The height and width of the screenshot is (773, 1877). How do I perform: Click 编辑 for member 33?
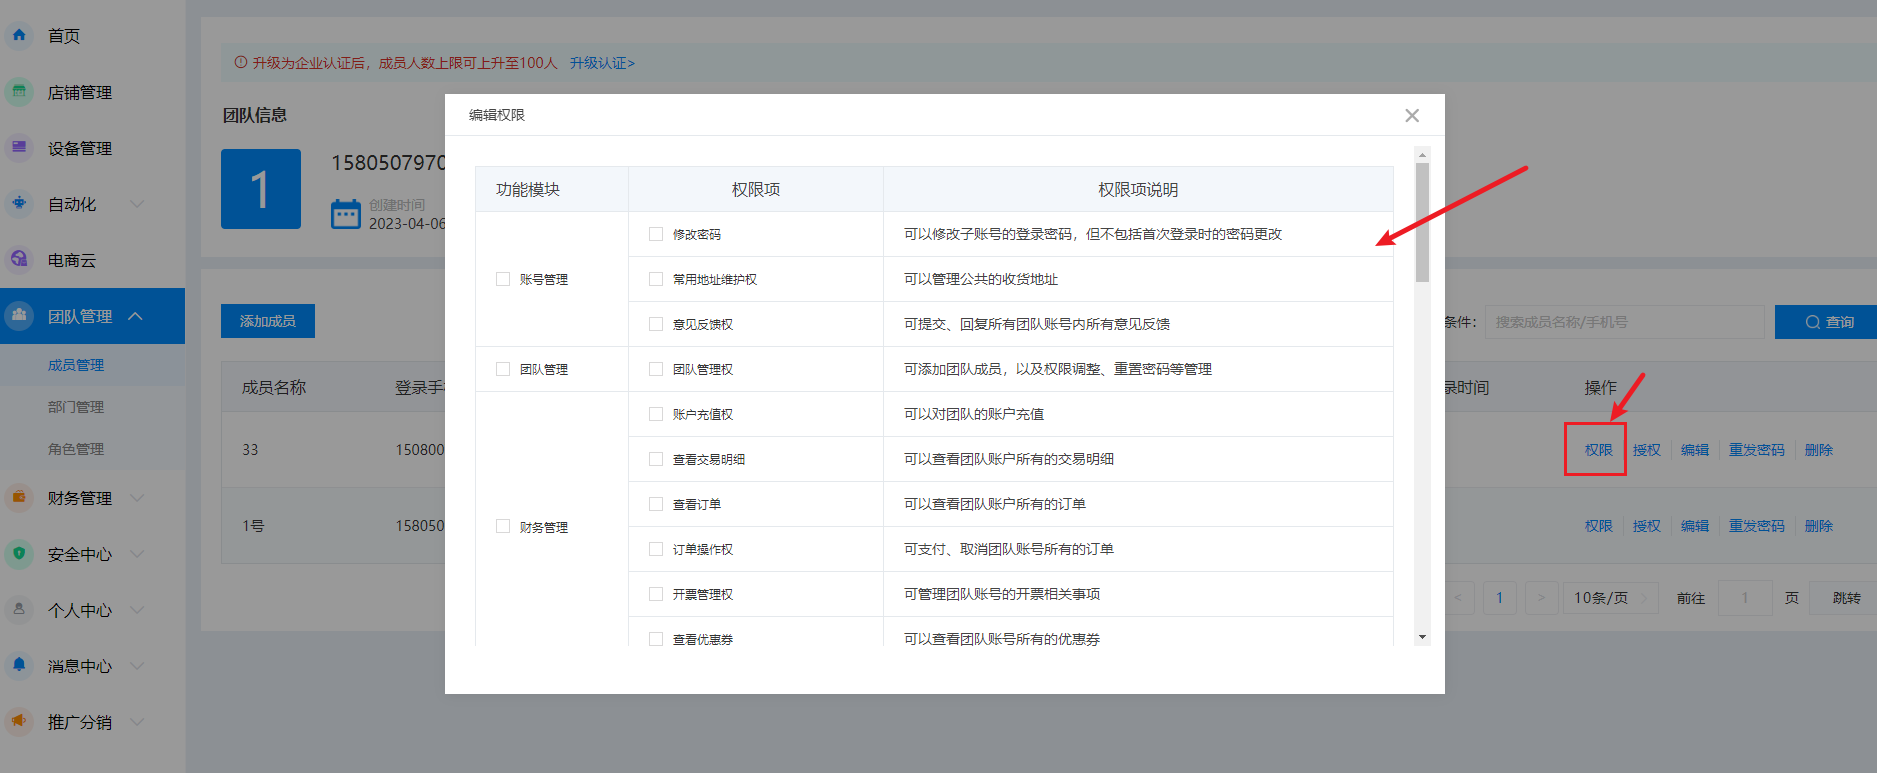pyautogui.click(x=1694, y=450)
